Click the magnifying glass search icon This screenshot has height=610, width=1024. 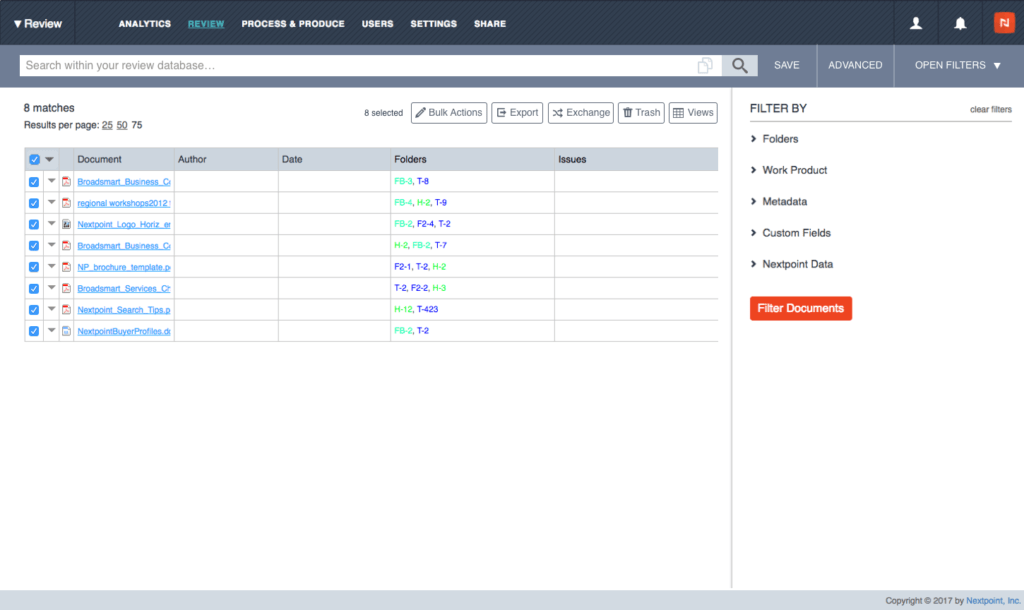[x=739, y=65]
